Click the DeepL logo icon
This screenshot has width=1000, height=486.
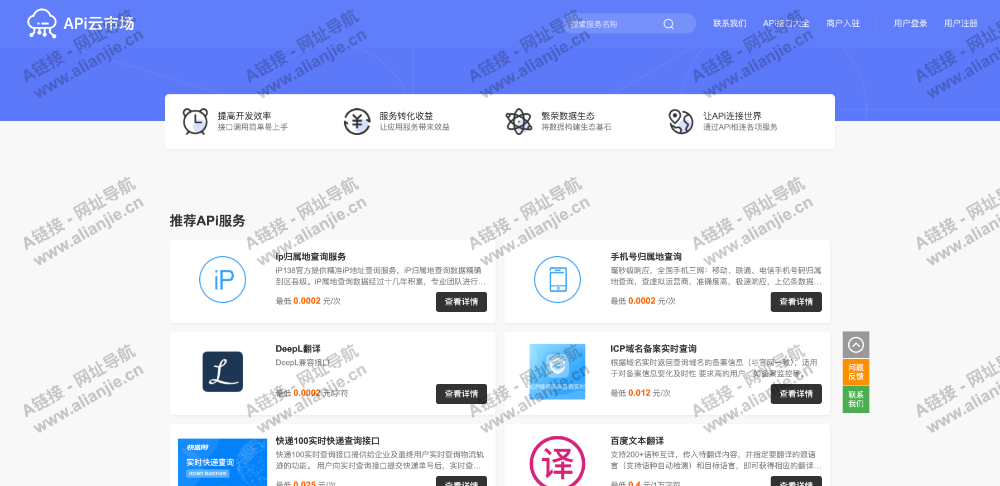(x=223, y=372)
